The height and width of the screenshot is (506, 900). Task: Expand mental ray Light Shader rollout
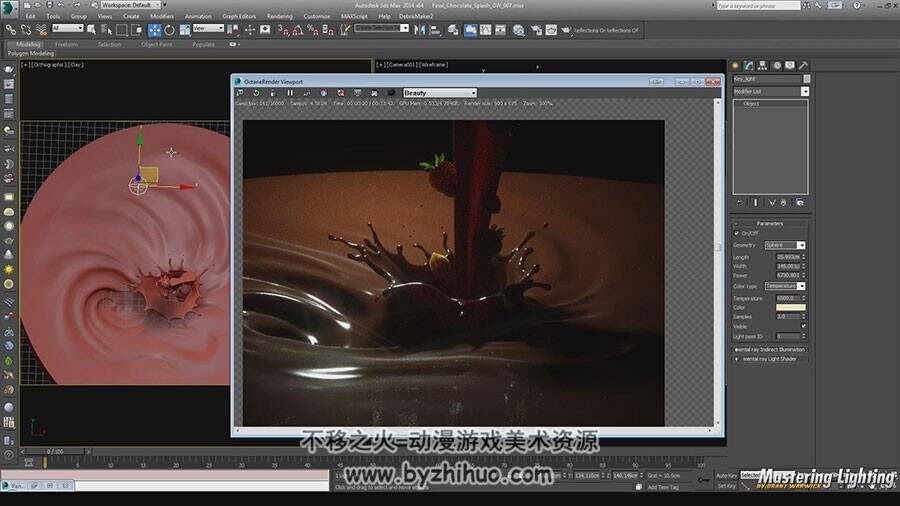pos(770,359)
